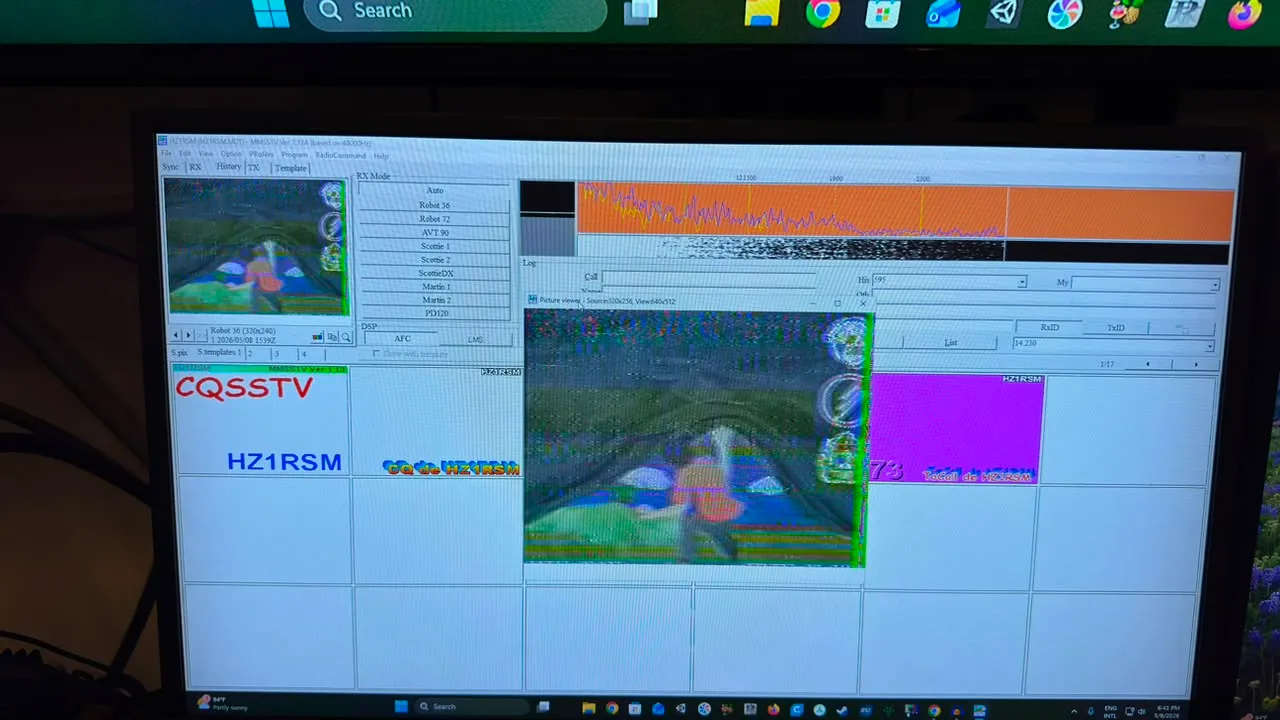Launch Microsoft Store from the top taskbar
This screenshot has height=720, width=1280.
click(x=882, y=12)
